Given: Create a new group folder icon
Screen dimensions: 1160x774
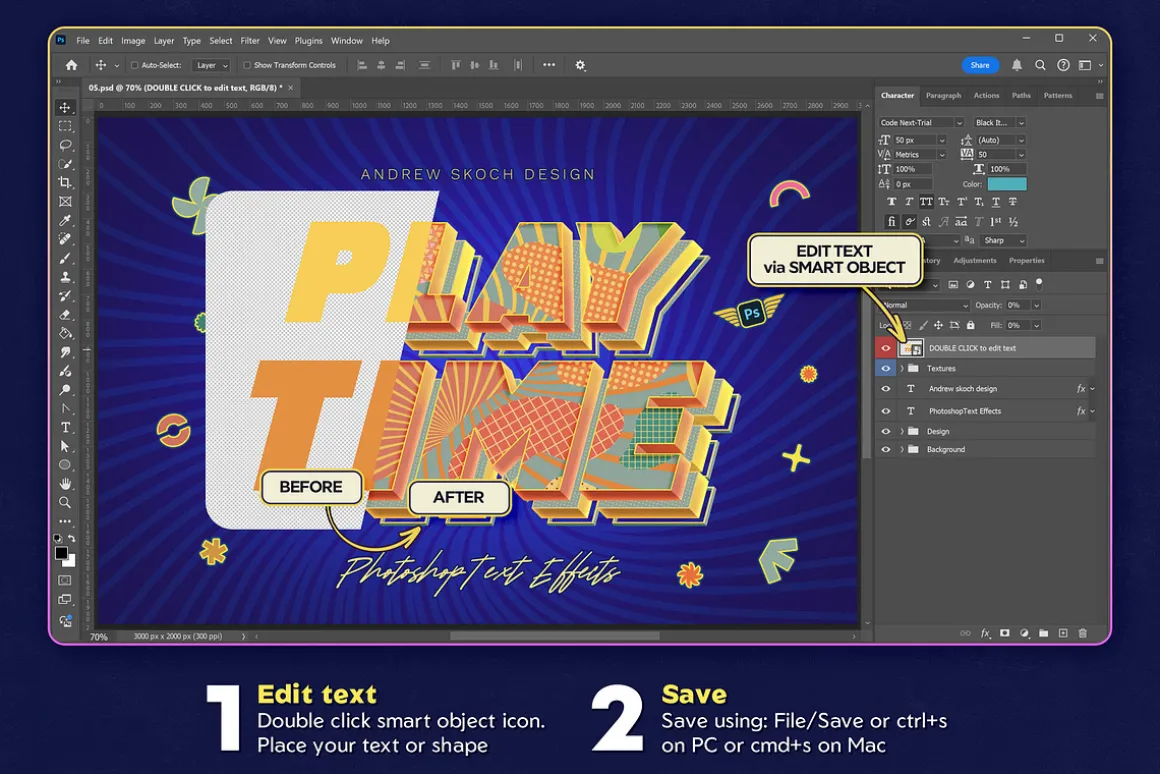Looking at the screenshot, I should [x=1044, y=633].
